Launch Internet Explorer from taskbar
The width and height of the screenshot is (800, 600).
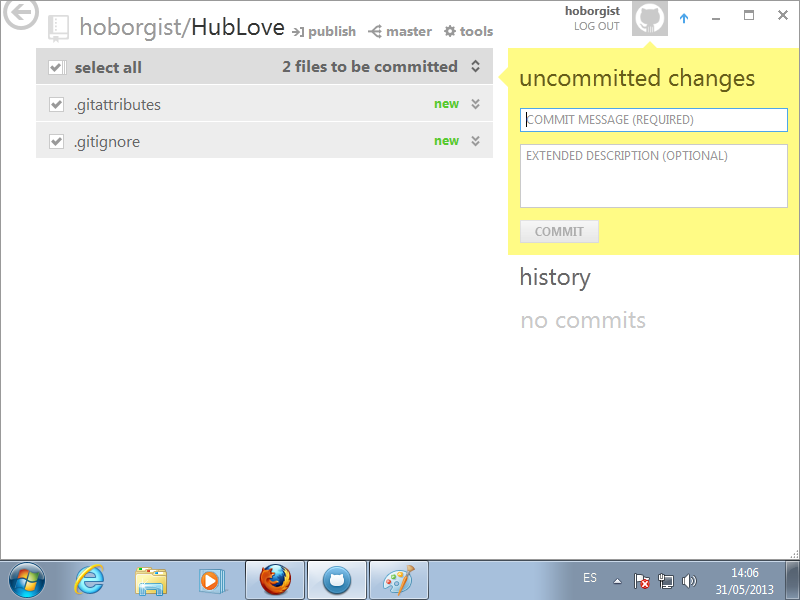[89, 581]
